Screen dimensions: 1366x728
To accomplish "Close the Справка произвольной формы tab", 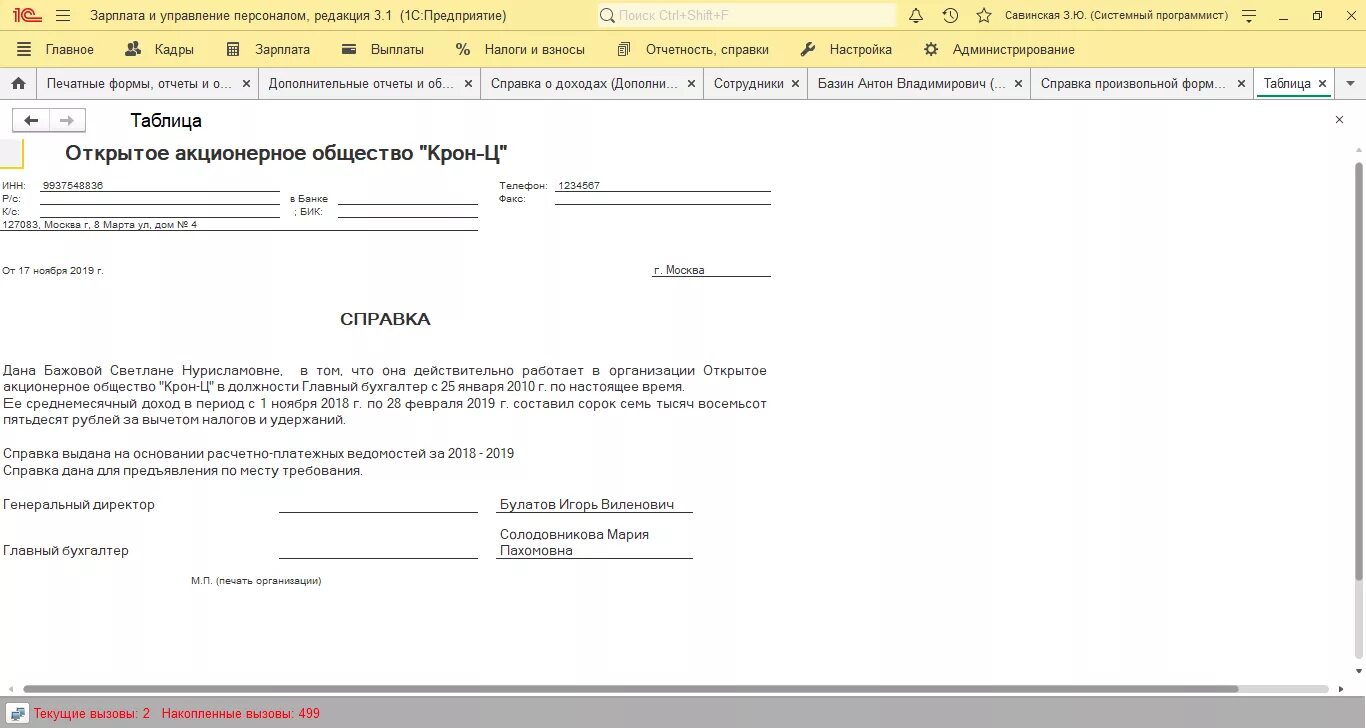I will 1241,84.
